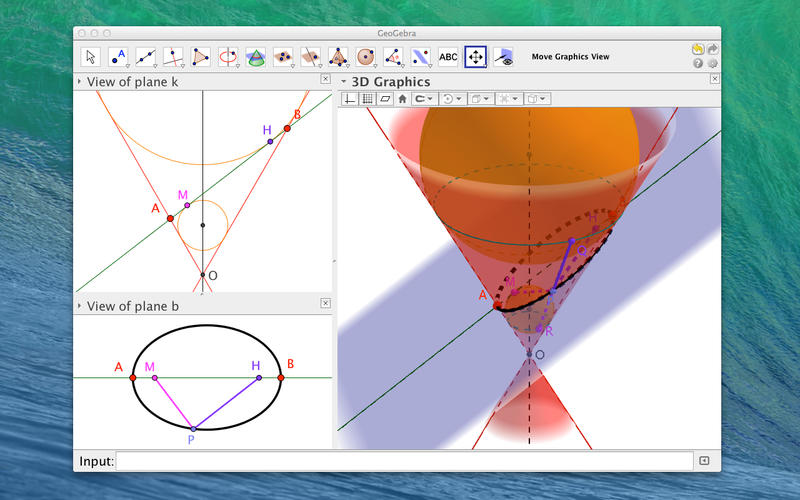Open the point capturing dropdown
Viewport: 800px width, 500px height.
click(x=424, y=99)
